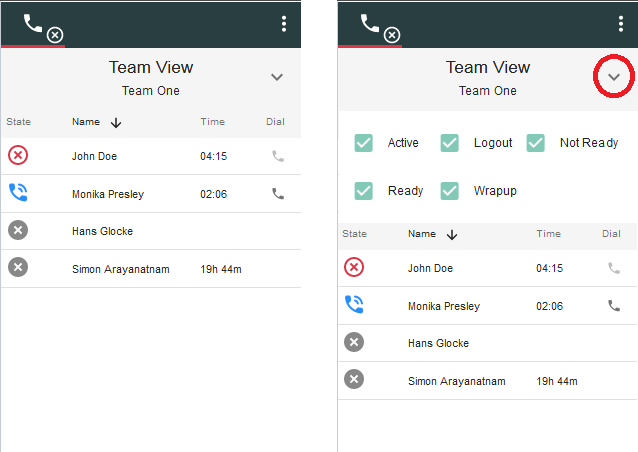Screen dimensions: 638x452
Task: Click 19h 44m time in right panel
Action: [557, 381]
